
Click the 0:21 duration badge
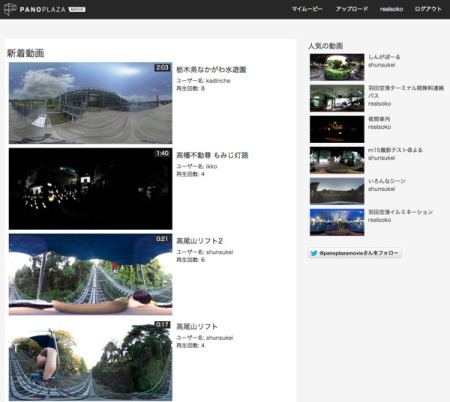(x=162, y=239)
